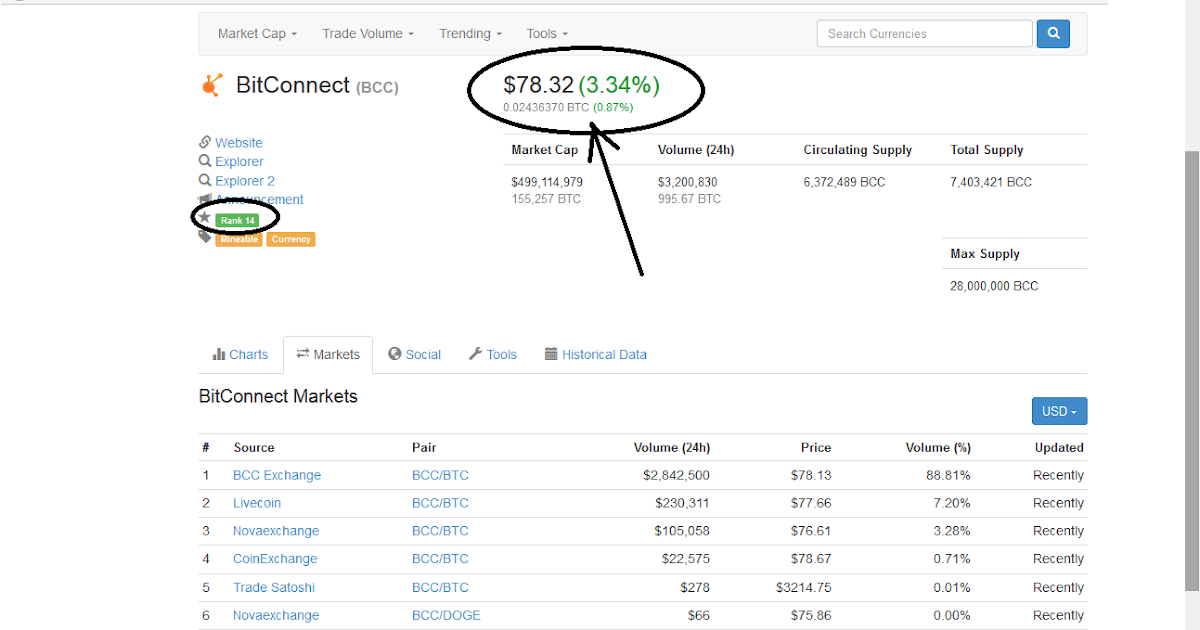Click the magnifier icon beside Explorer
The width and height of the screenshot is (1200, 630).
(205, 161)
